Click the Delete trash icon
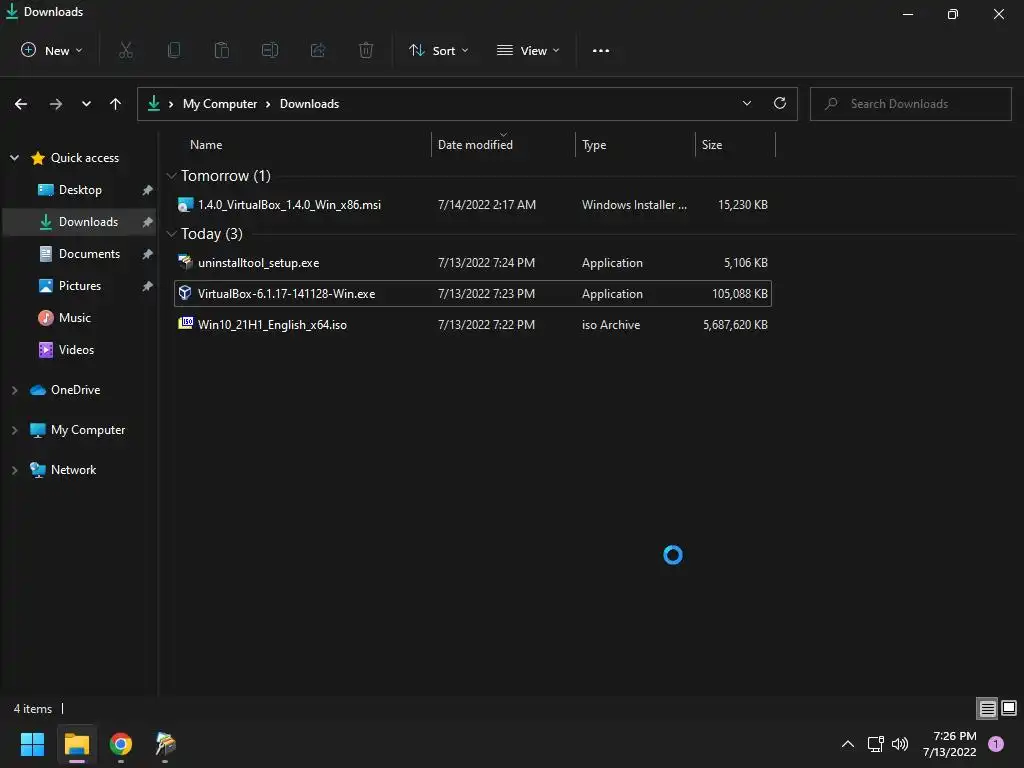 pyautogui.click(x=366, y=50)
